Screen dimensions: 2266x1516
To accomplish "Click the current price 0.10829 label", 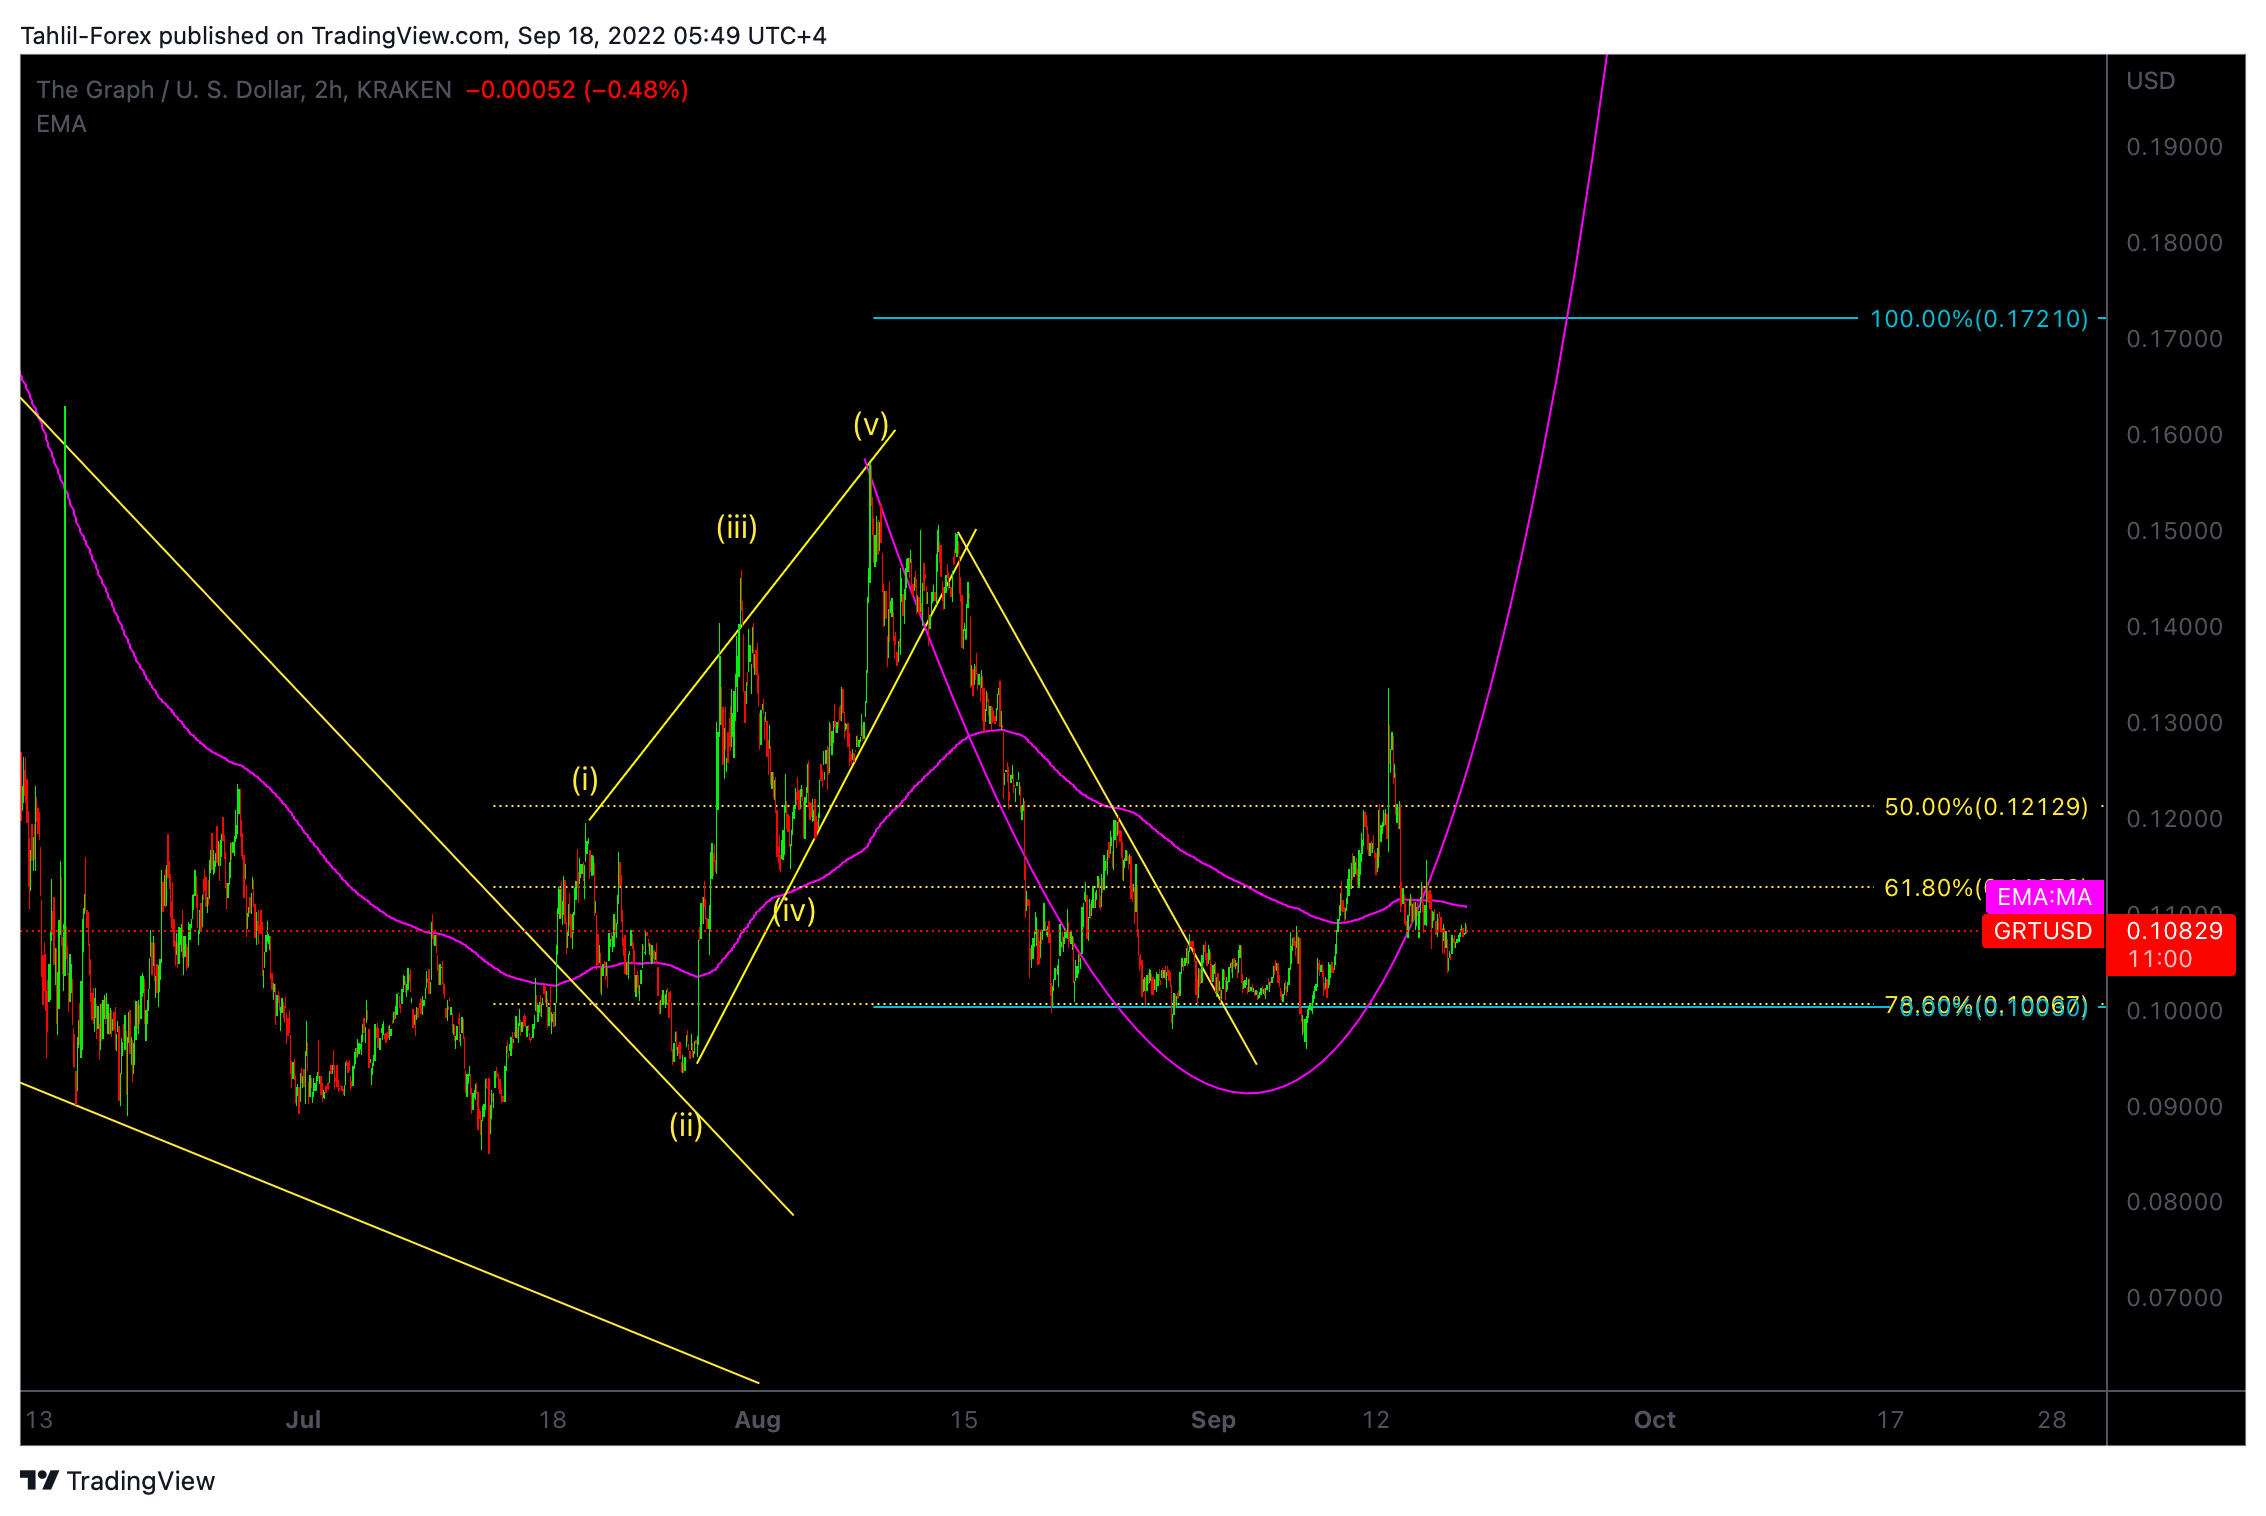I will (x=2174, y=931).
